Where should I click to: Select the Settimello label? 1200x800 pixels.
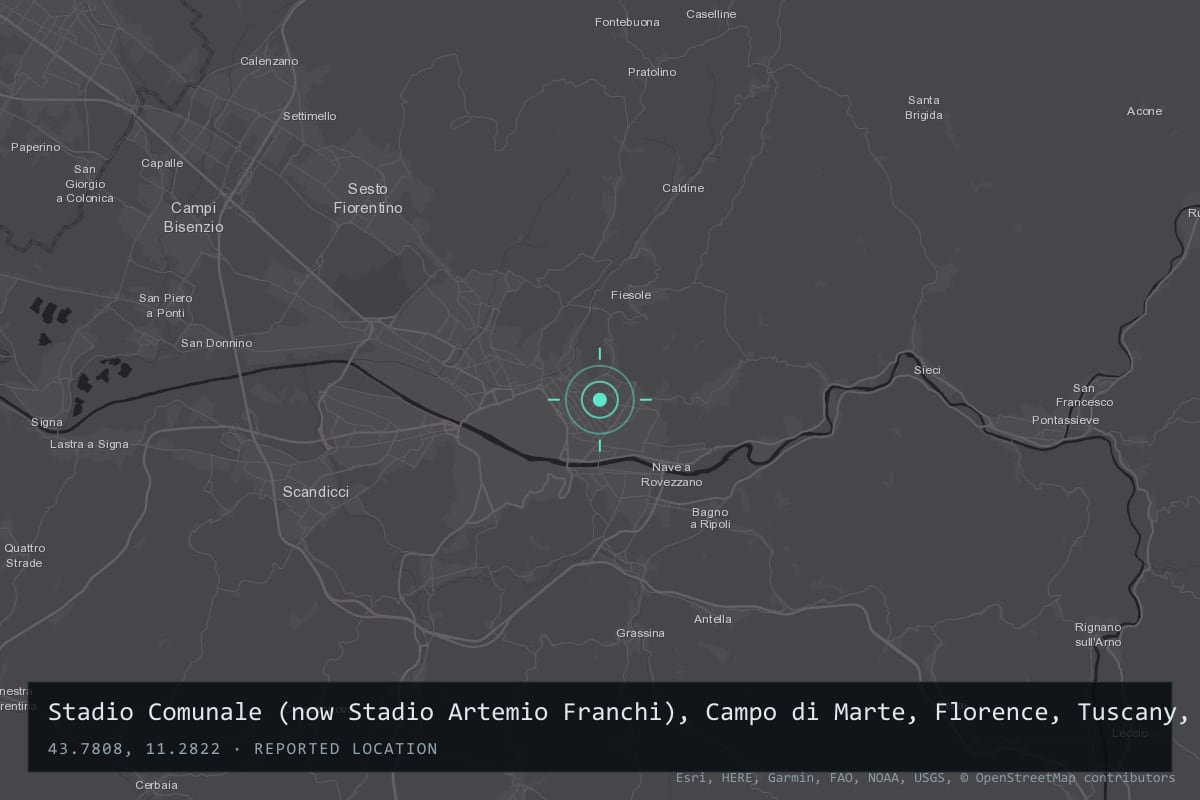point(310,116)
